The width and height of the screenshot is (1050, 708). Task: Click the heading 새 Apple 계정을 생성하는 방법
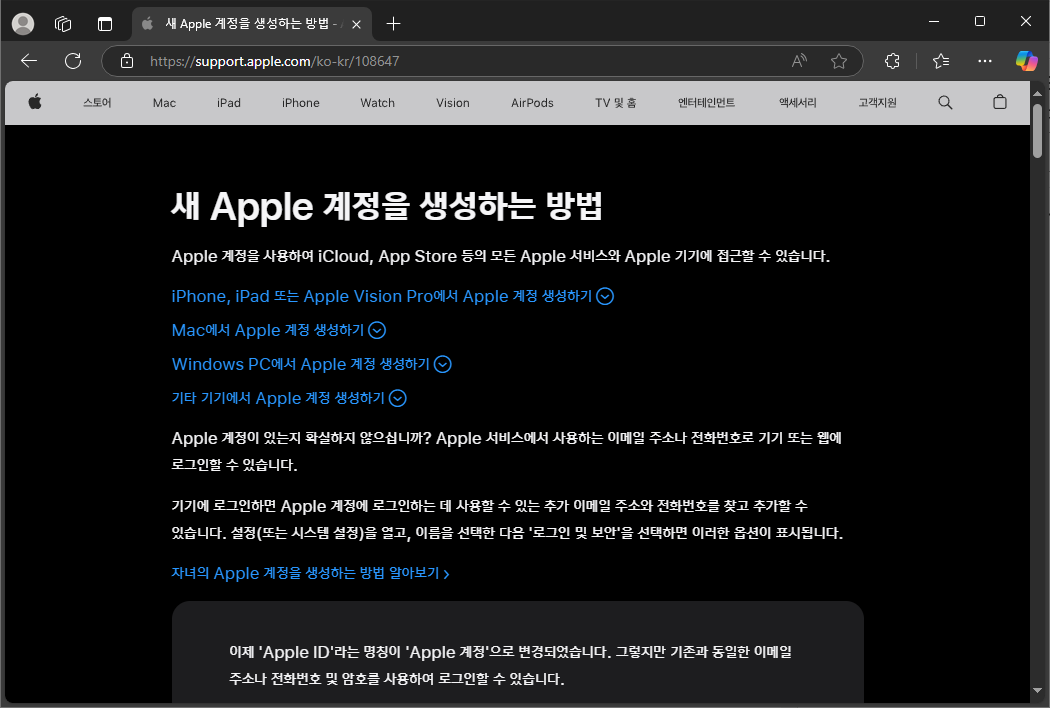[386, 206]
